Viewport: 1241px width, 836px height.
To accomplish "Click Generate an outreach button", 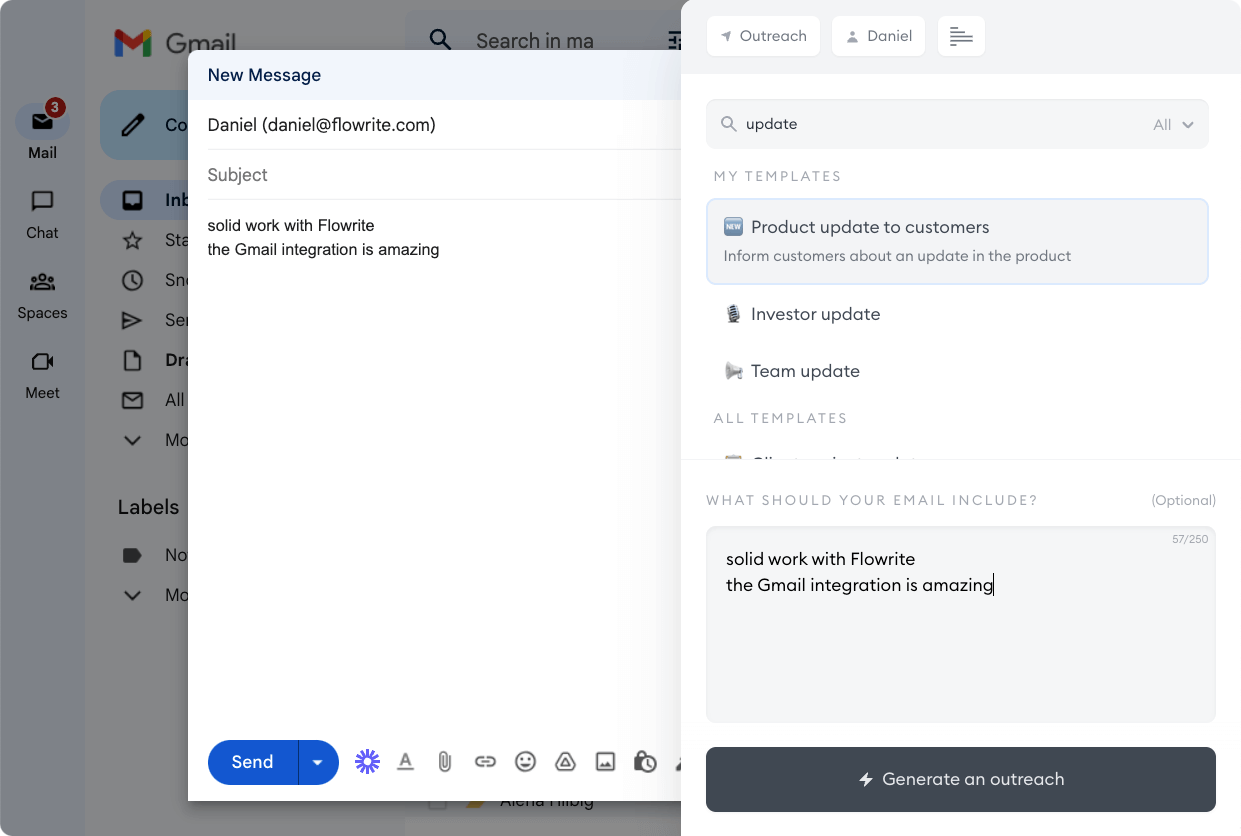I will coord(961,779).
